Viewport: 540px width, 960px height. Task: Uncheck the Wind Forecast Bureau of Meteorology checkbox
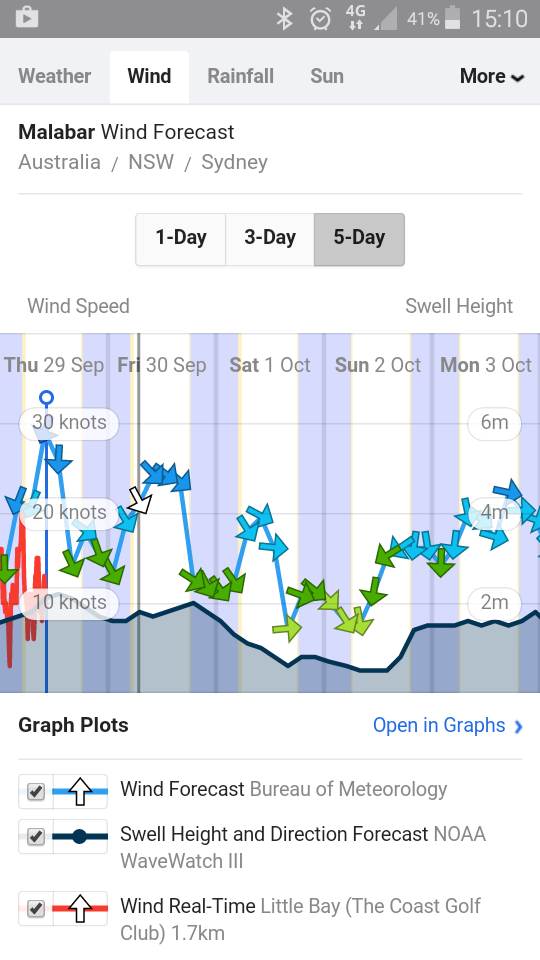pos(36,792)
